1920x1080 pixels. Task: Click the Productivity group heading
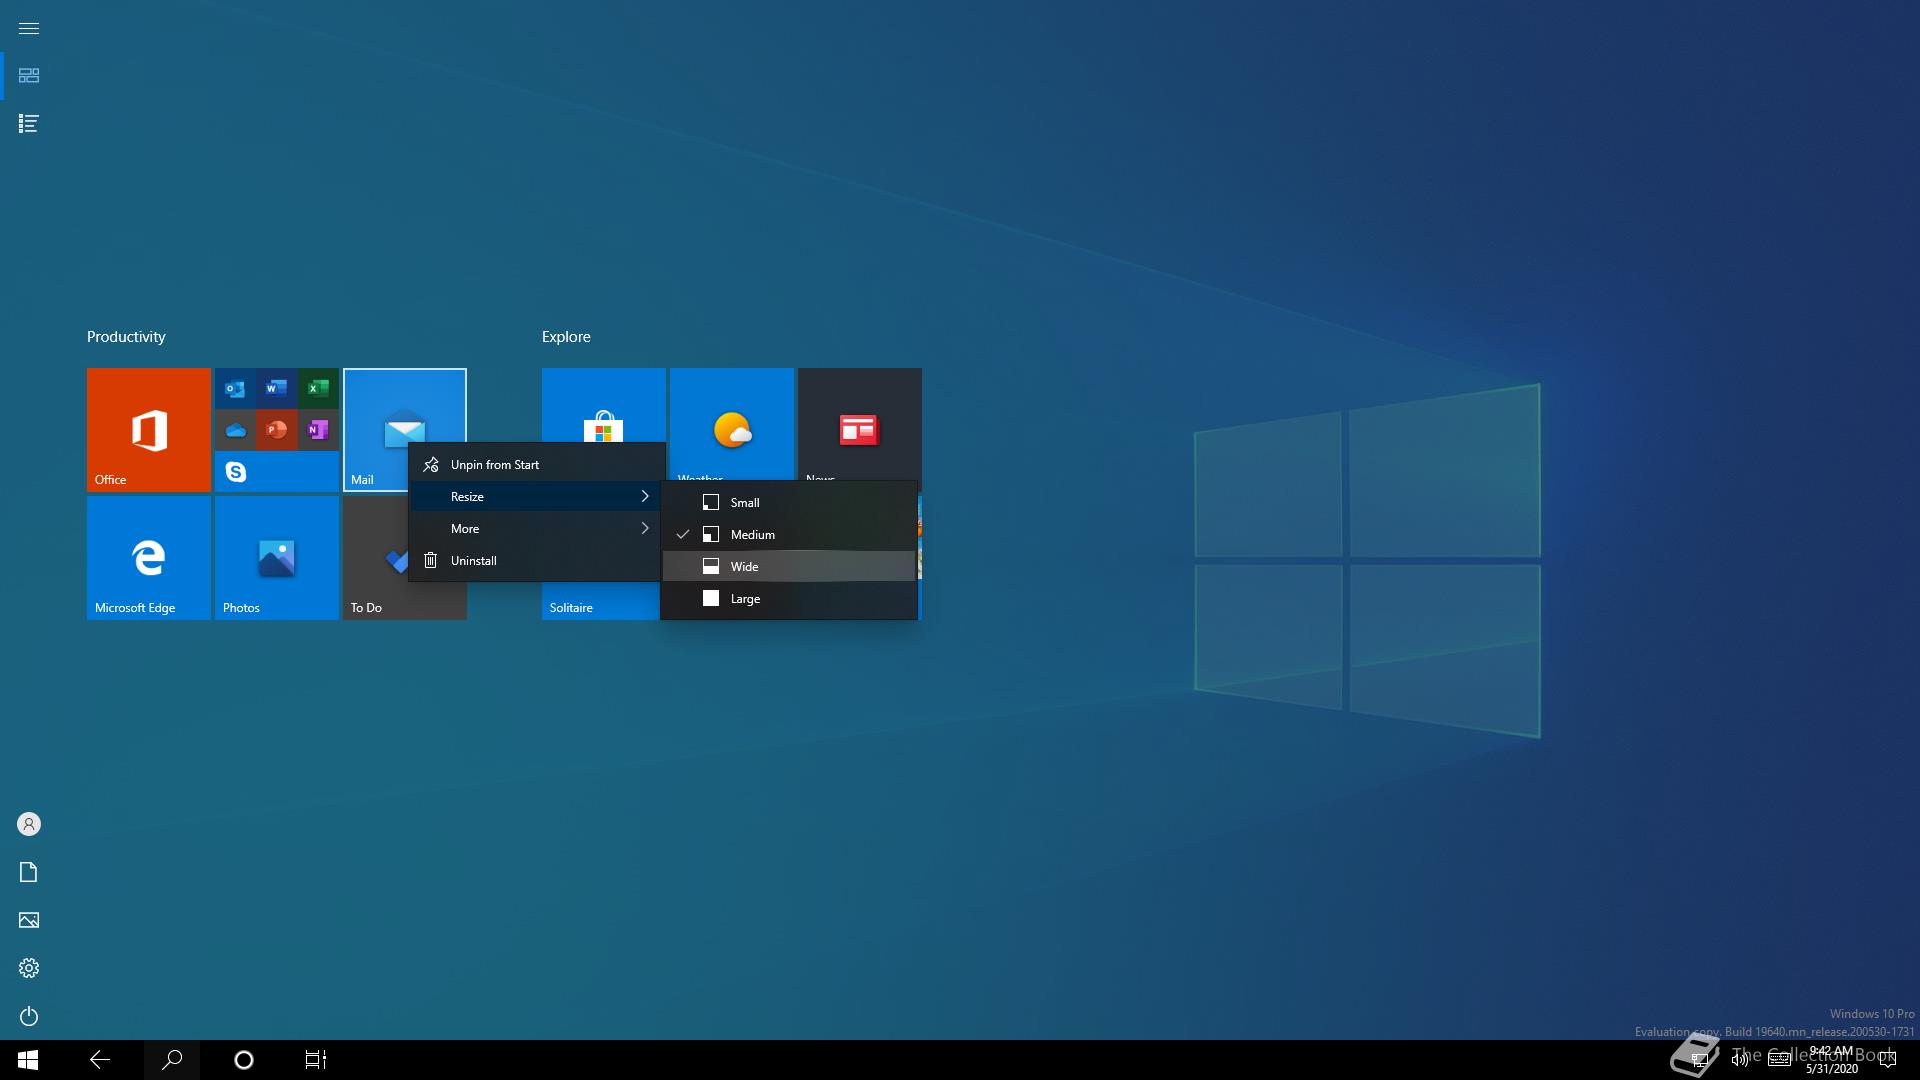tap(126, 337)
